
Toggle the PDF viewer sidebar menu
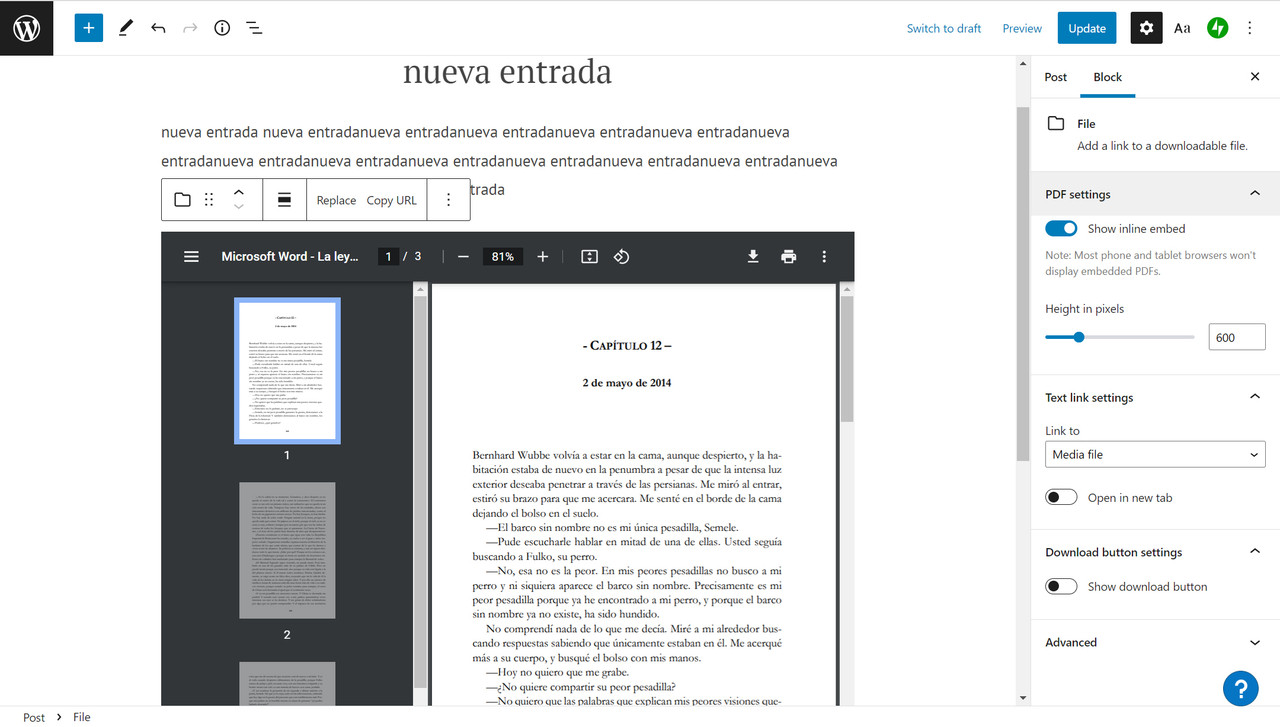point(191,256)
